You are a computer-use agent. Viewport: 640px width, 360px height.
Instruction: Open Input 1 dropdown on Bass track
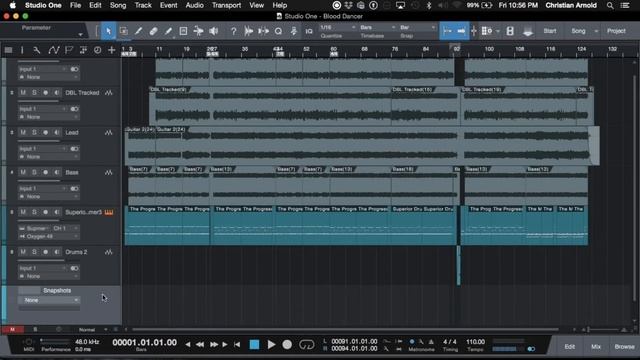click(x=42, y=189)
